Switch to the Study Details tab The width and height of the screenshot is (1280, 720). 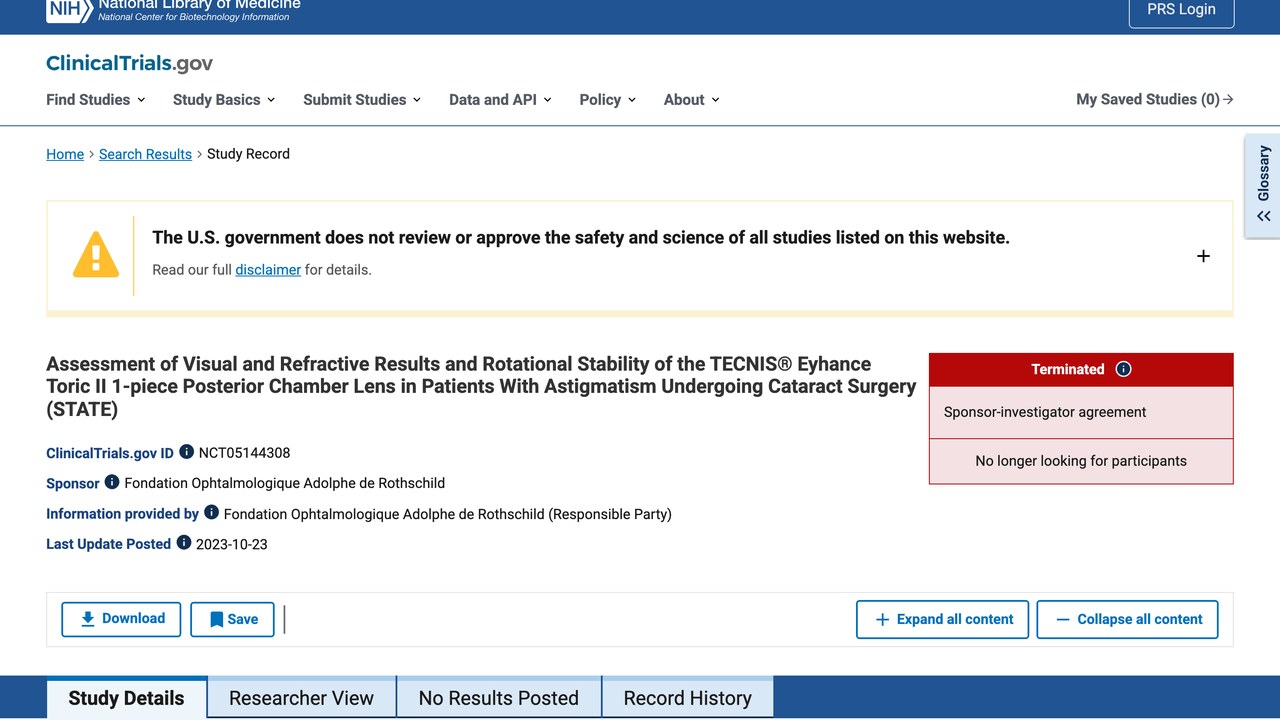127,698
